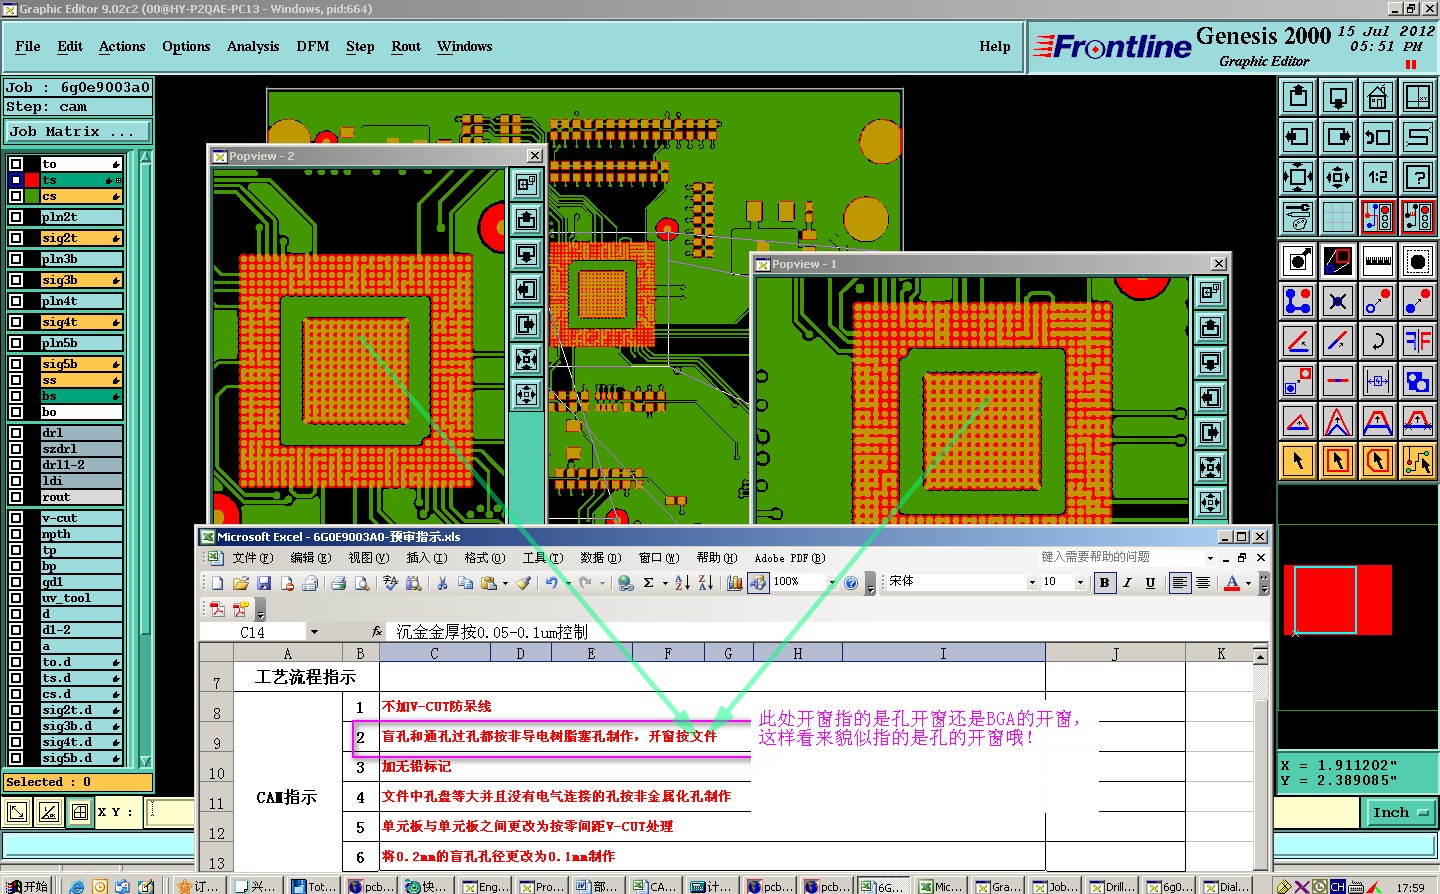Open the Excel Adobe PDF menu
This screenshot has height=894, width=1440.
point(790,558)
